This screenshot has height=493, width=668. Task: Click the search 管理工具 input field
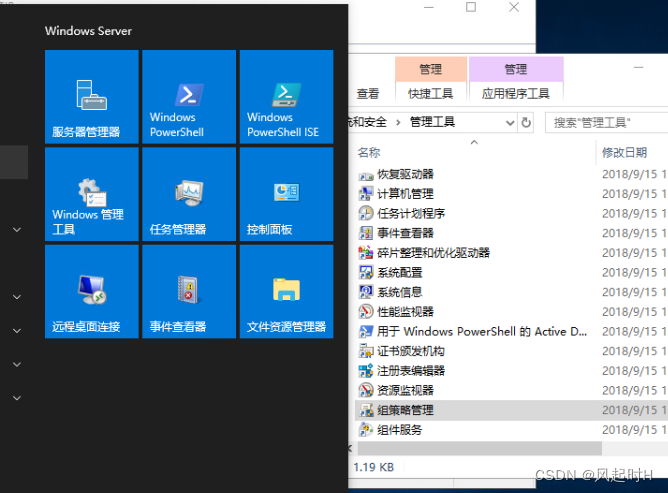pos(607,123)
